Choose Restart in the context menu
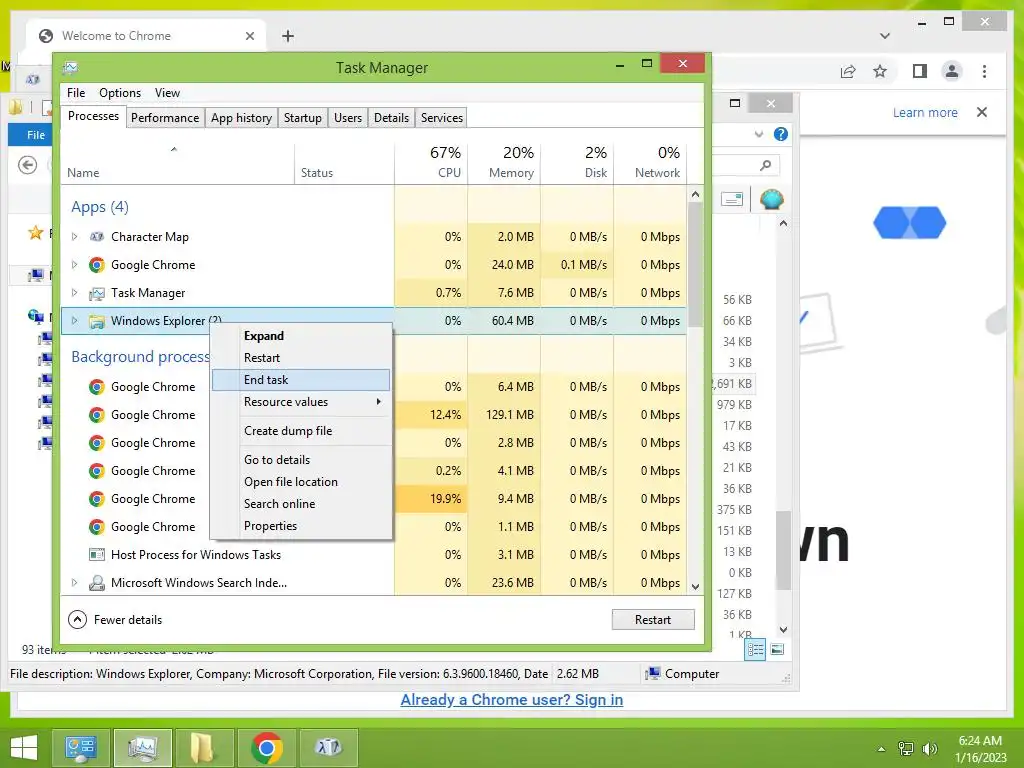This screenshot has height=768, width=1024. [x=301, y=358]
